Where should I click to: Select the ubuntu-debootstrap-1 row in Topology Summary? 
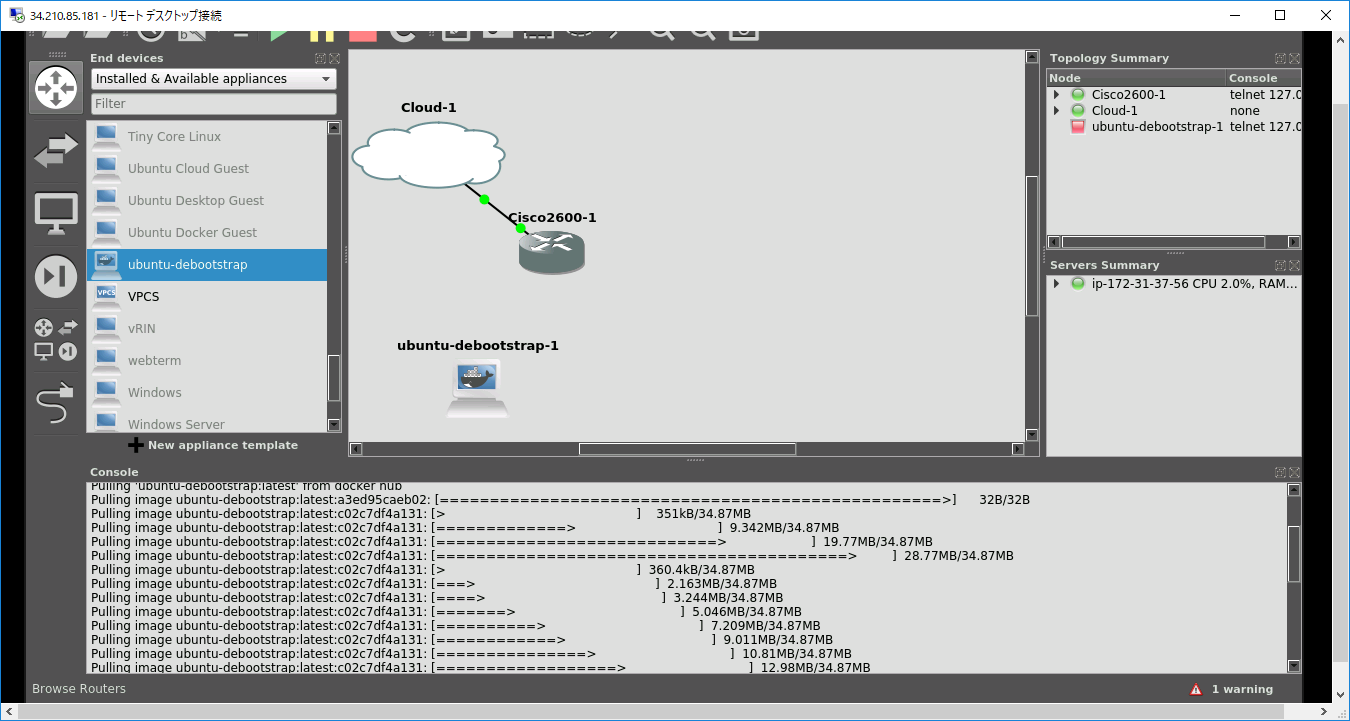[x=1174, y=127]
